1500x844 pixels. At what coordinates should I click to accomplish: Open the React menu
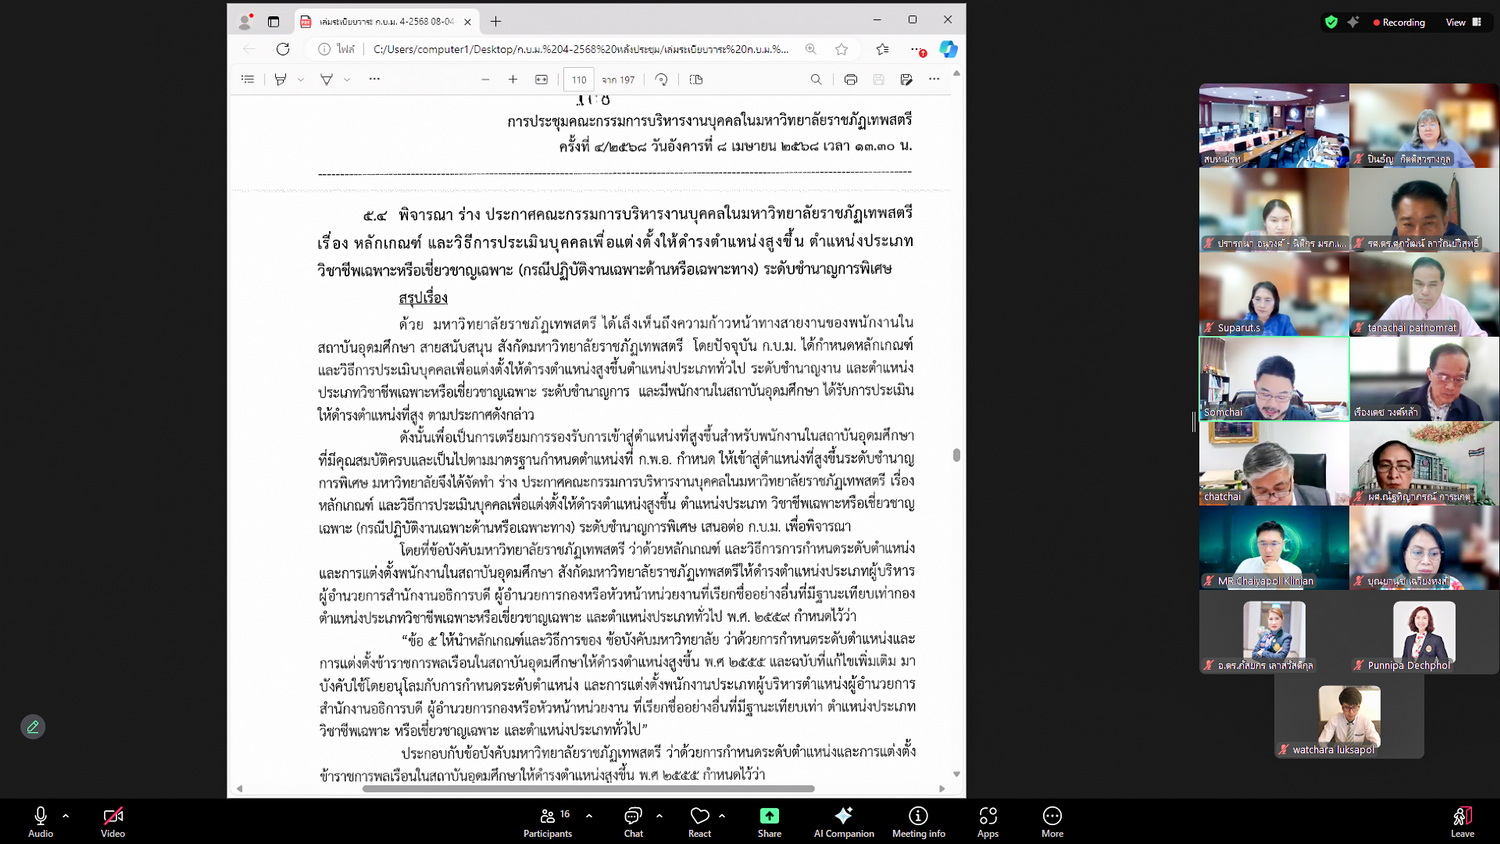[x=700, y=821]
